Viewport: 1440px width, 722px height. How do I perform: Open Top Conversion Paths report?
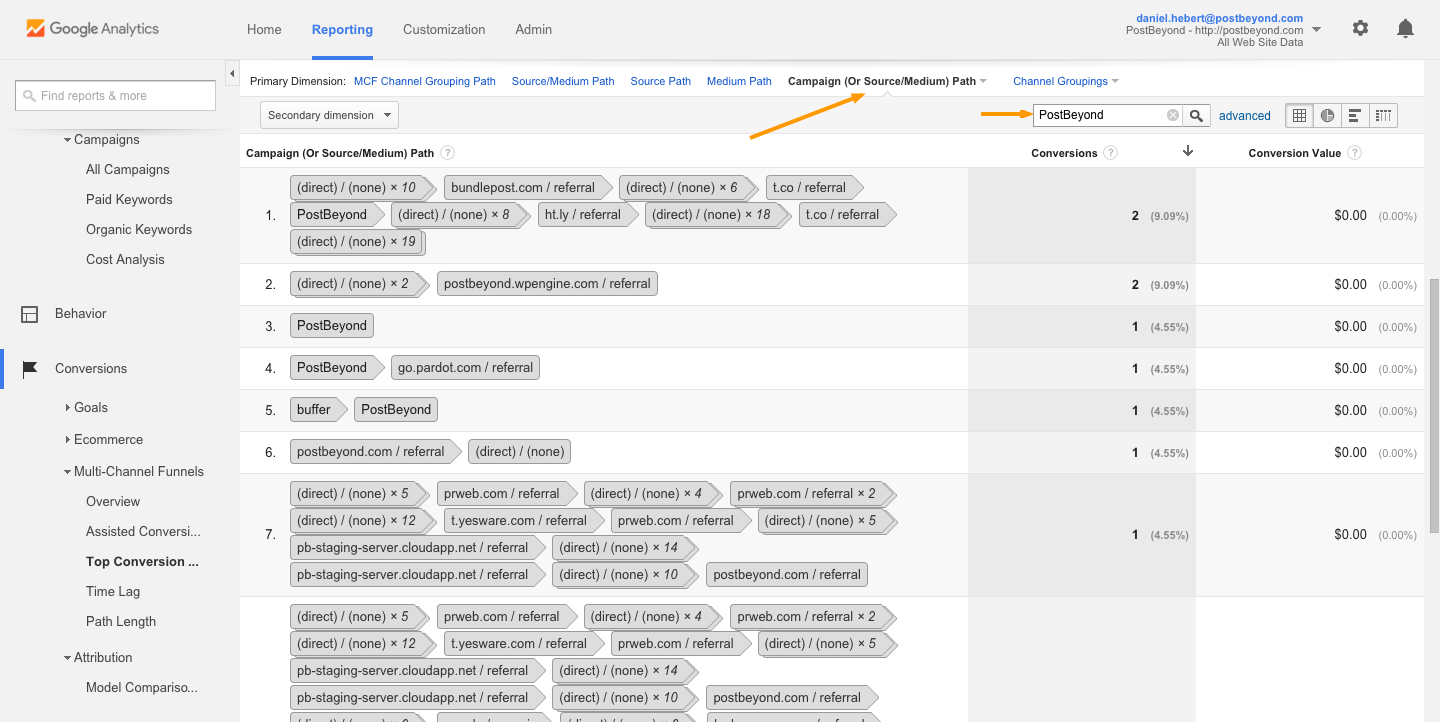(x=142, y=562)
